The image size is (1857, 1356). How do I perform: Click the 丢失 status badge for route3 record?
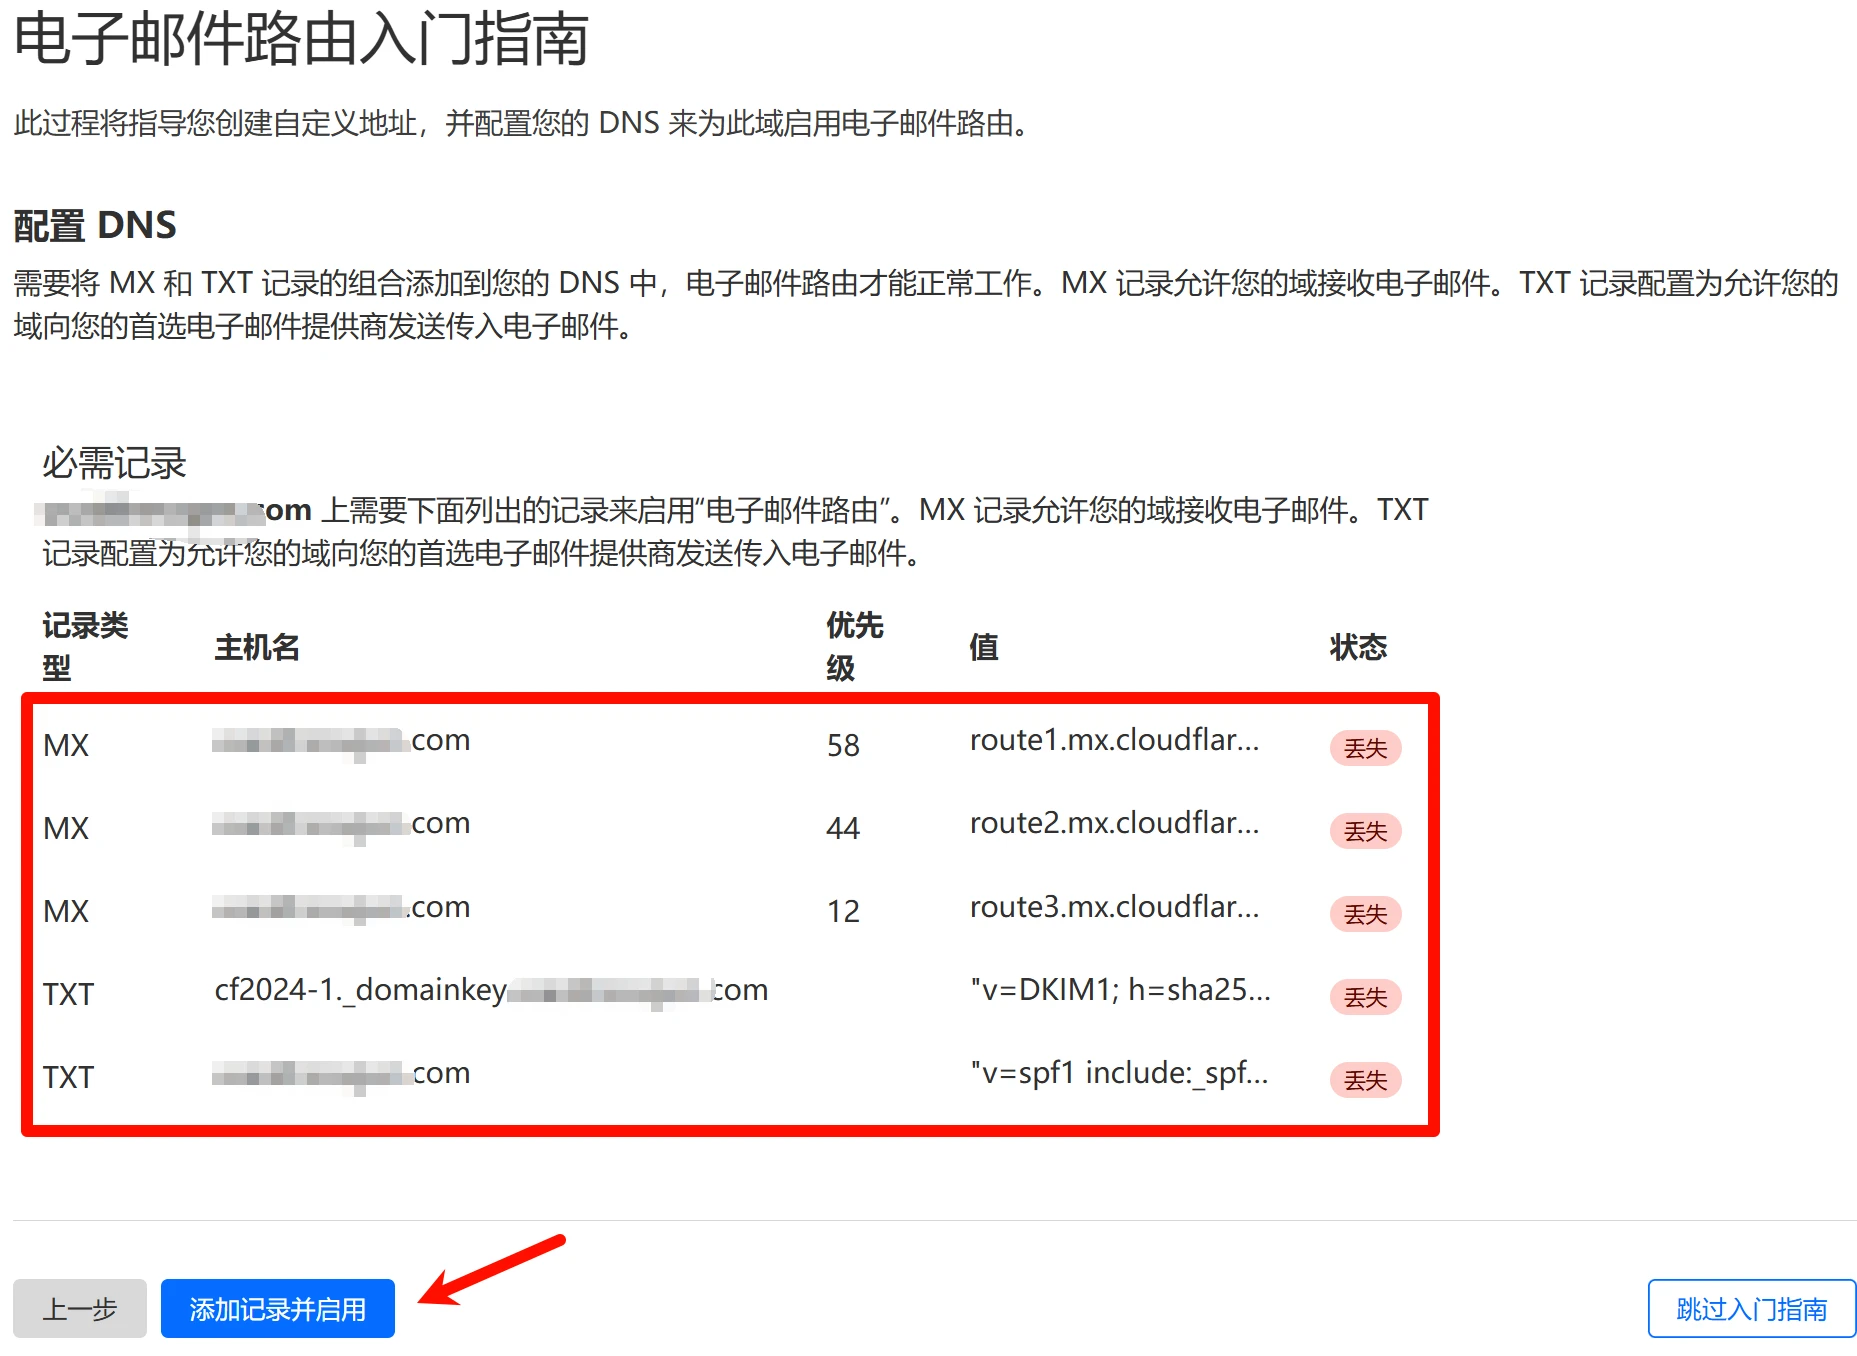pyautogui.click(x=1365, y=914)
